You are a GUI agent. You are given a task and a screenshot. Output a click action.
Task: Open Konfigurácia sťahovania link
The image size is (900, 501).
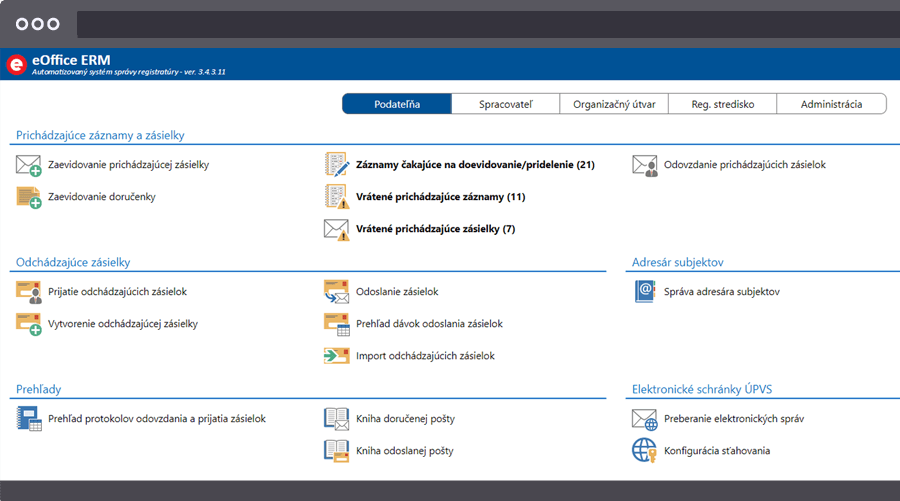click(717, 451)
